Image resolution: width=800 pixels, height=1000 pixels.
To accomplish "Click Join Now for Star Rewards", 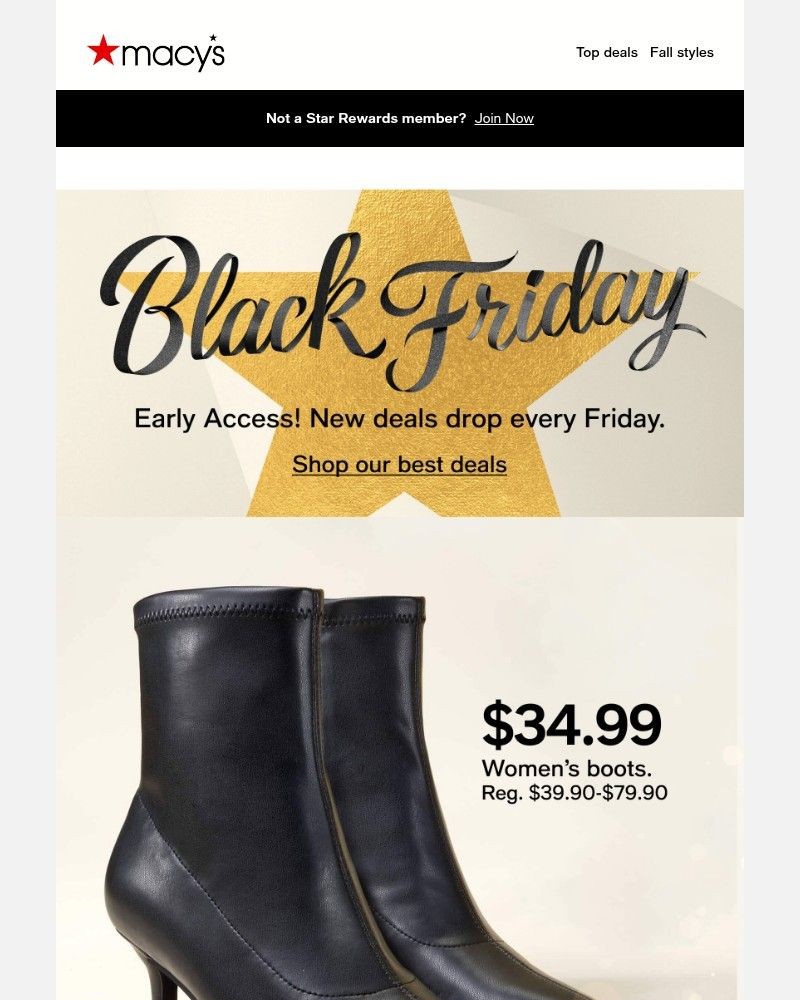I will click(504, 118).
